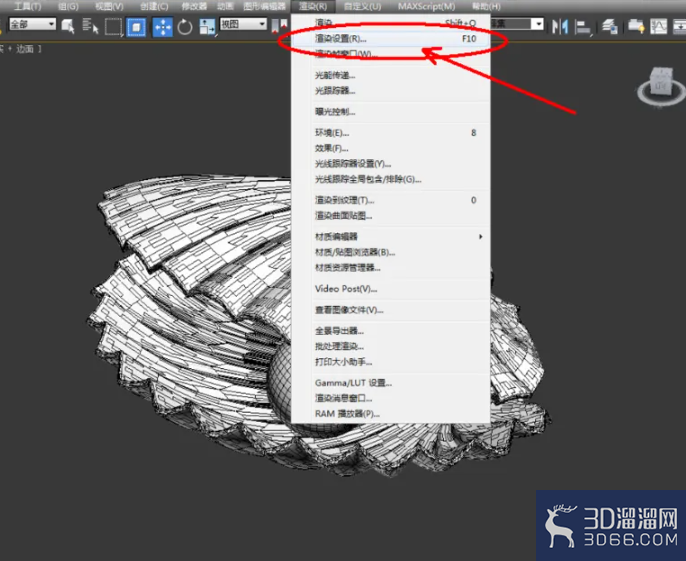Click the Mirror tool icon
The image size is (686, 561).
pyautogui.click(x=560, y=27)
